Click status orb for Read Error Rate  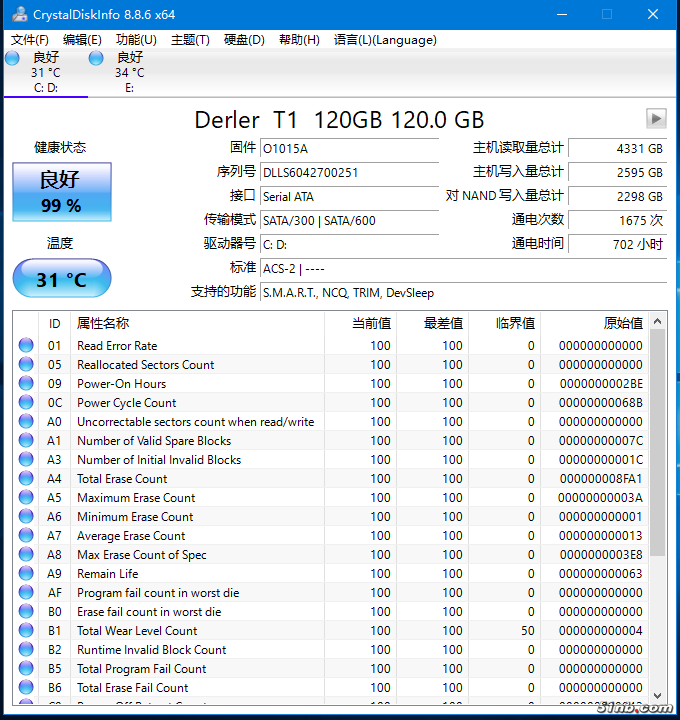point(26,346)
